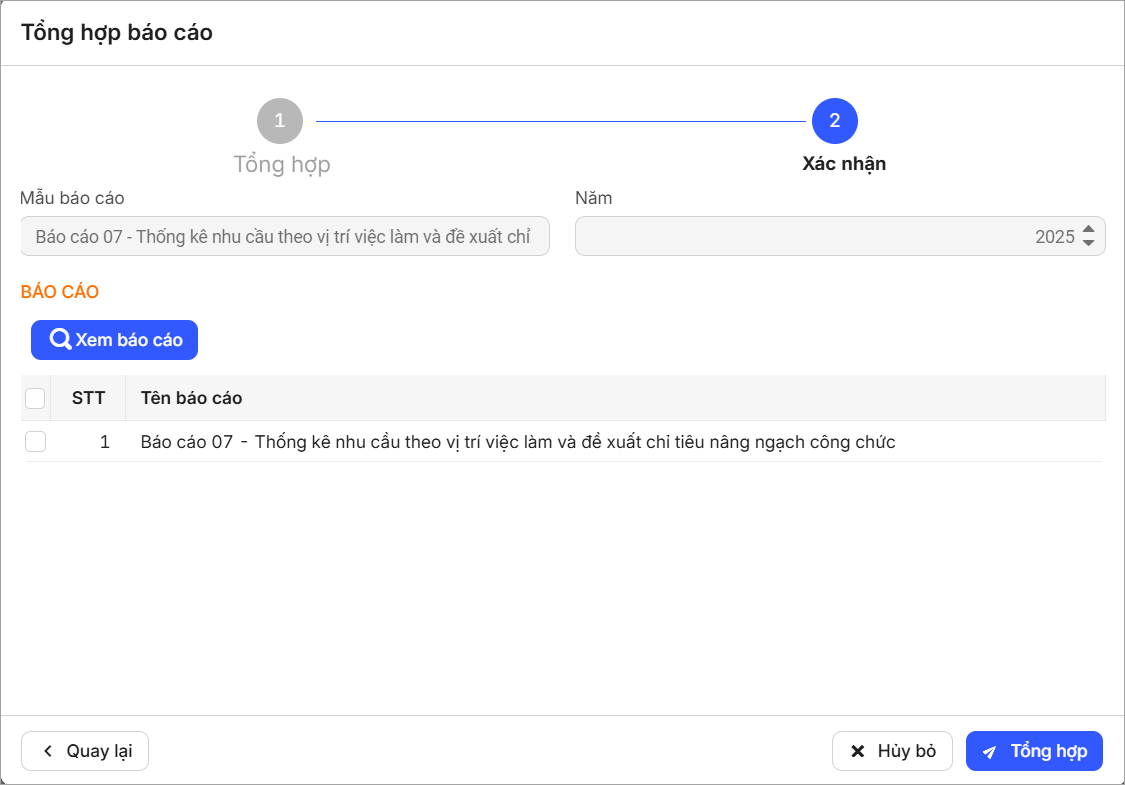The height and width of the screenshot is (785, 1125).
Task: Increase the year with the up arrow
Action: 1089,230
